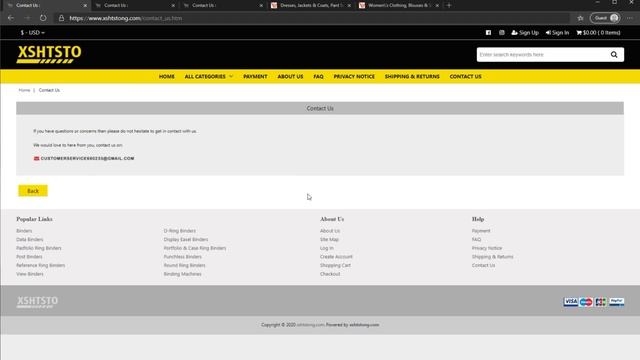This screenshot has height=360, width=640.
Task: Click the Sign In link
Action: 557,33
